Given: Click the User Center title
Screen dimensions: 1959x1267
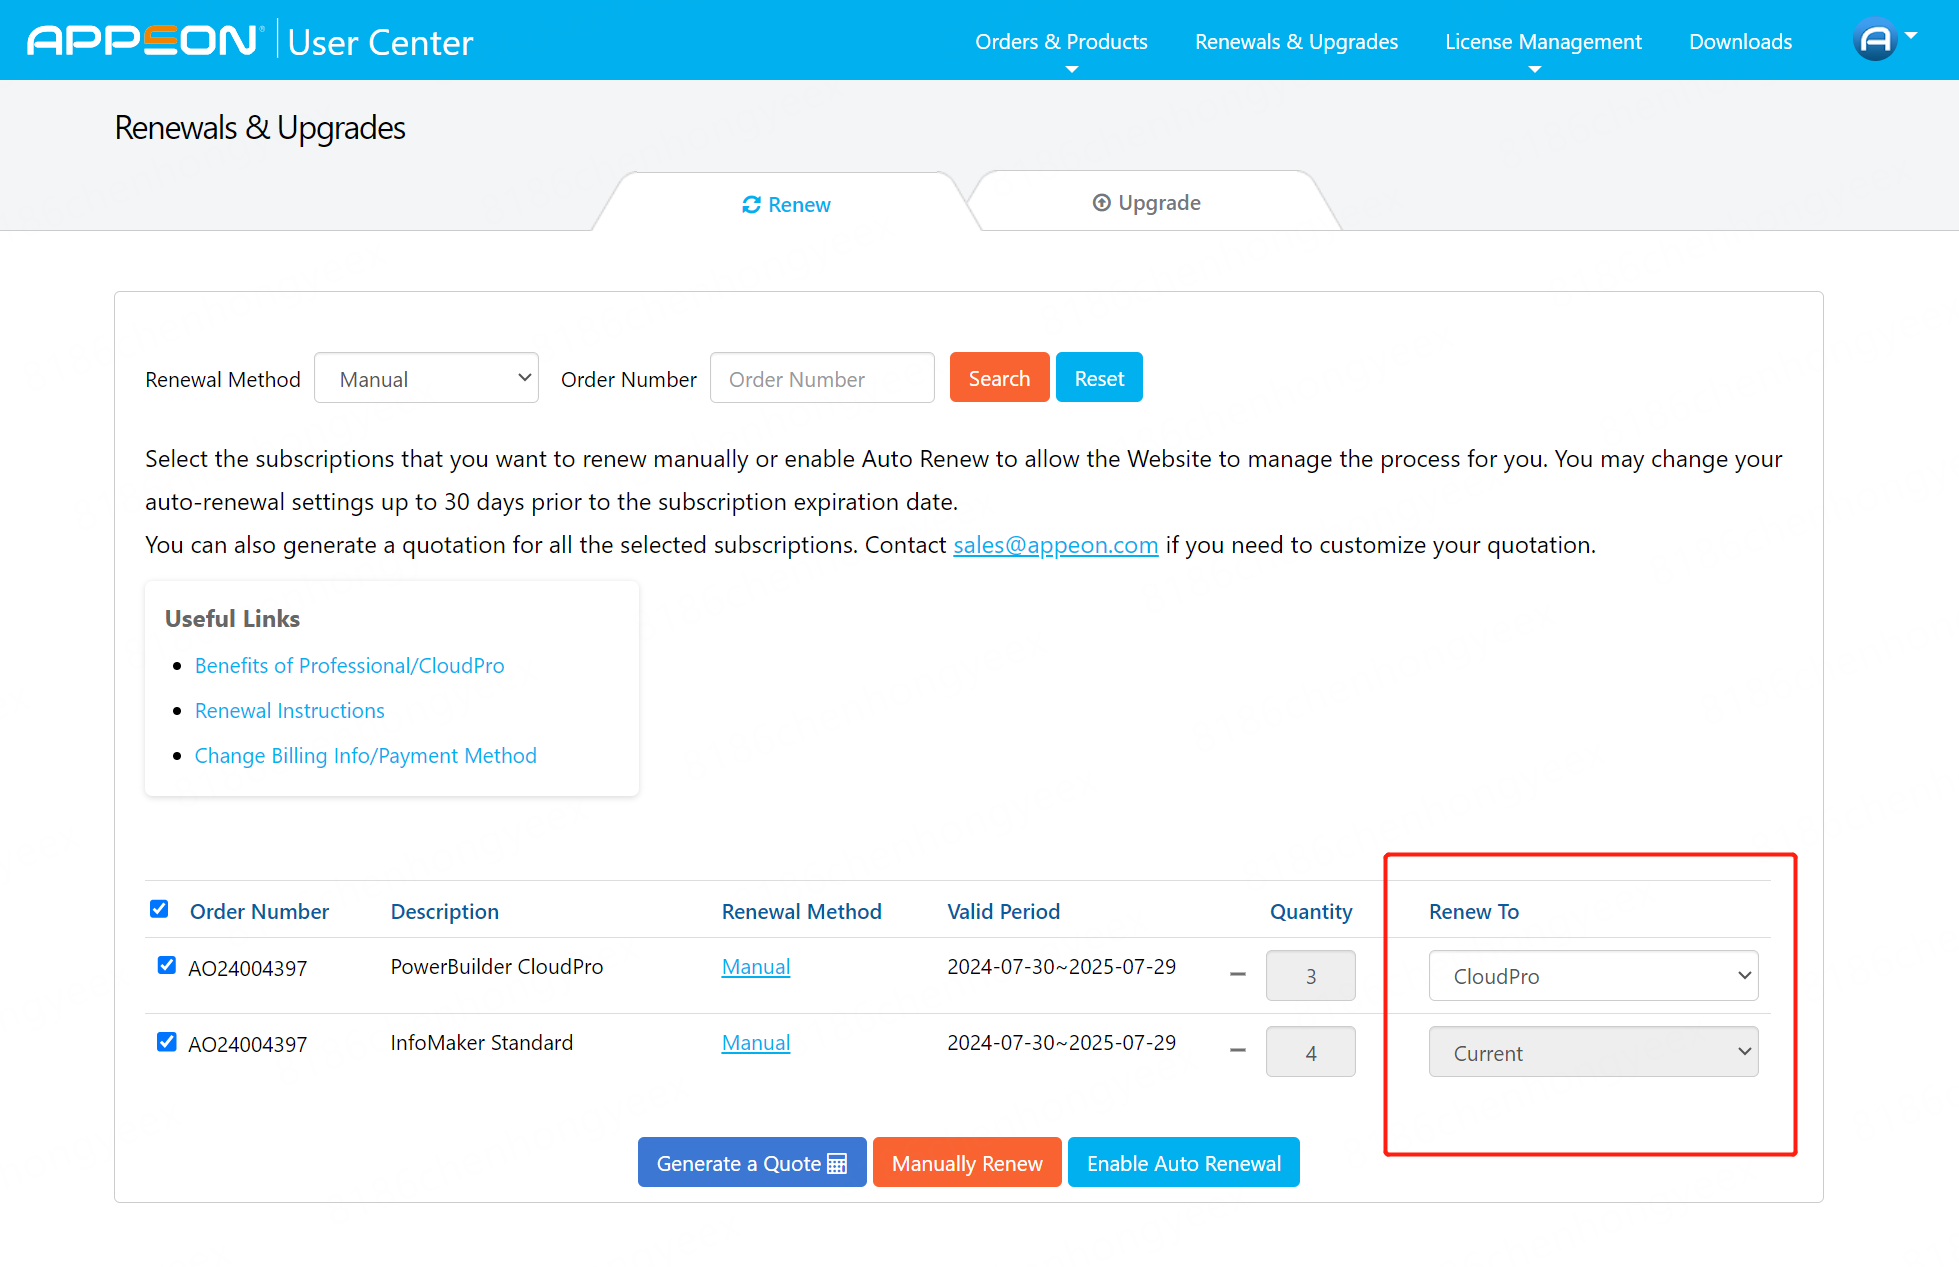Looking at the screenshot, I should coord(381,42).
